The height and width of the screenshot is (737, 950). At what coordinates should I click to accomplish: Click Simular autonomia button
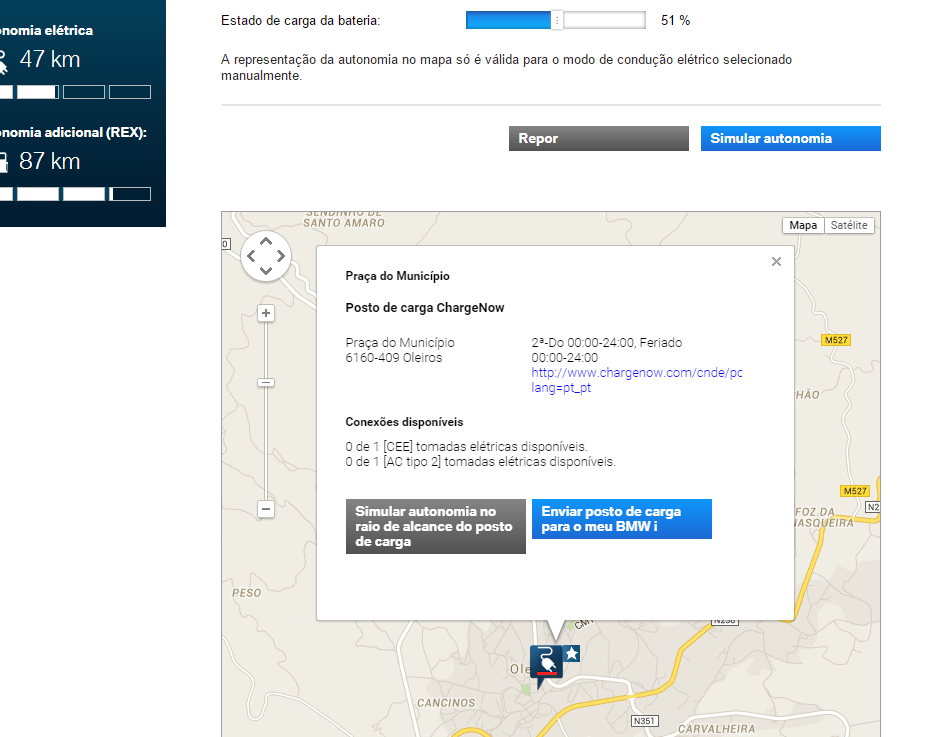tap(791, 138)
